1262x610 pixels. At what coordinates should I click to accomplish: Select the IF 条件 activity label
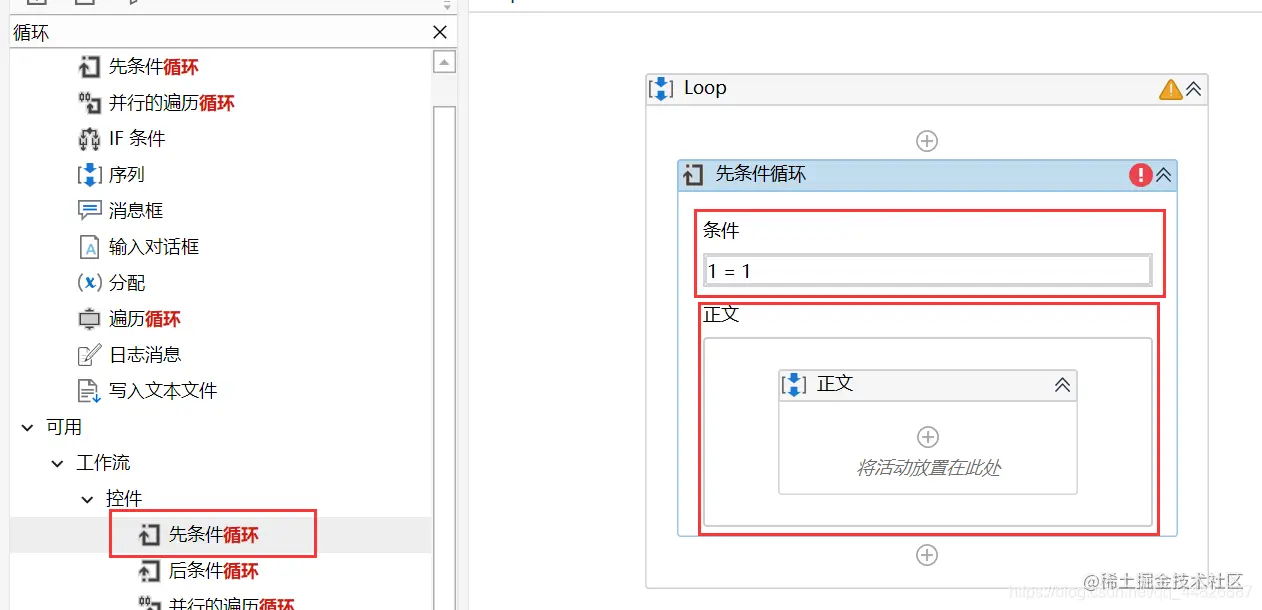tap(137, 139)
